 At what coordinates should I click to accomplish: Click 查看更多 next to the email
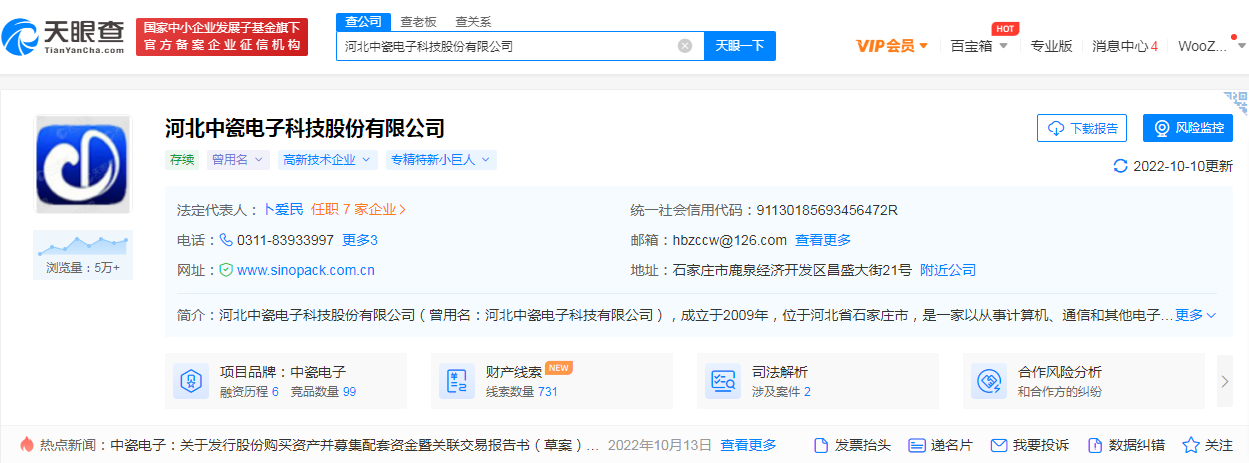click(x=823, y=240)
